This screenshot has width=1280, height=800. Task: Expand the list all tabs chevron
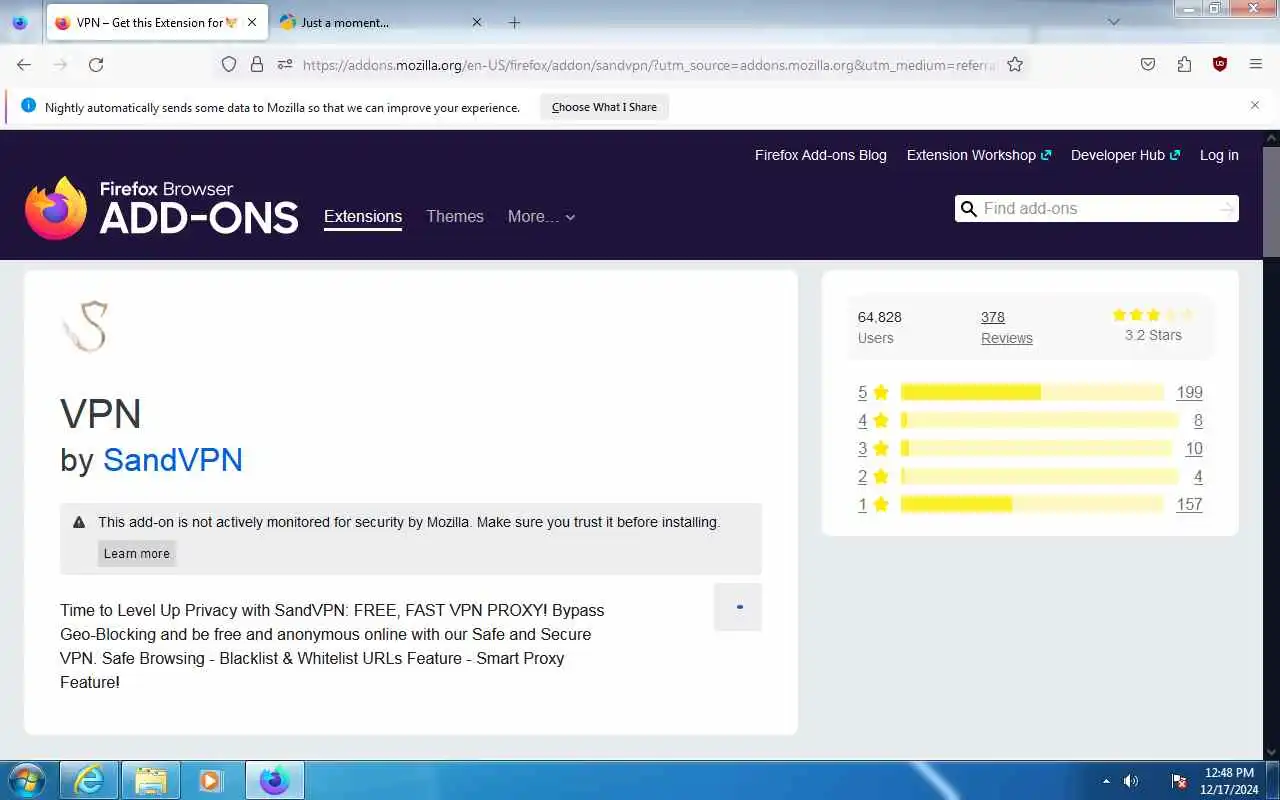pyautogui.click(x=1114, y=21)
